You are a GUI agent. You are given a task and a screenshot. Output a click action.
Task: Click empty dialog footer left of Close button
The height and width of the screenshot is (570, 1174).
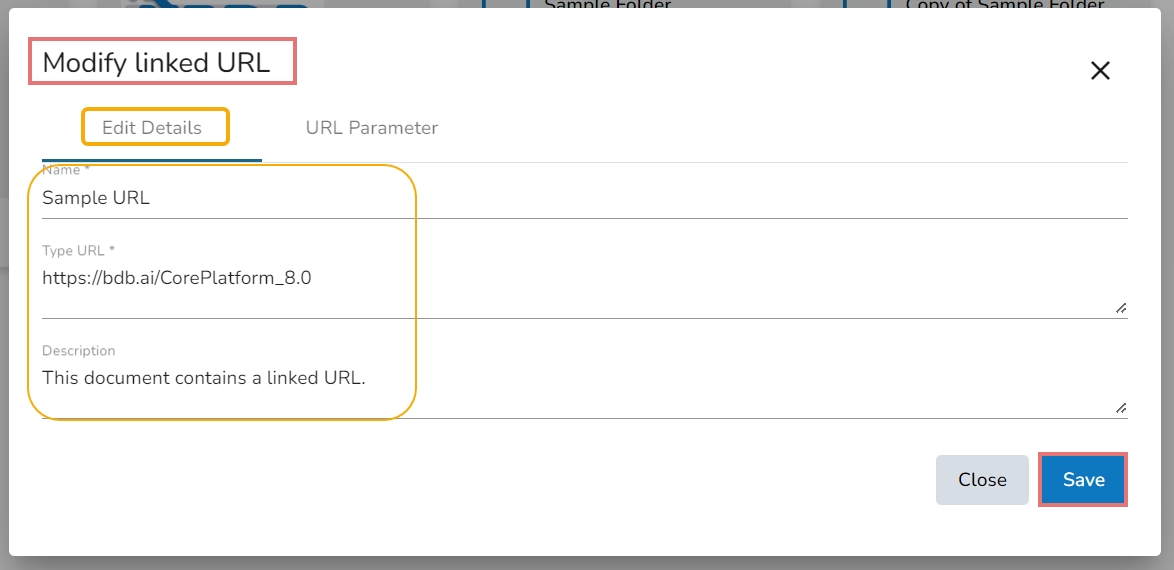pos(500,480)
